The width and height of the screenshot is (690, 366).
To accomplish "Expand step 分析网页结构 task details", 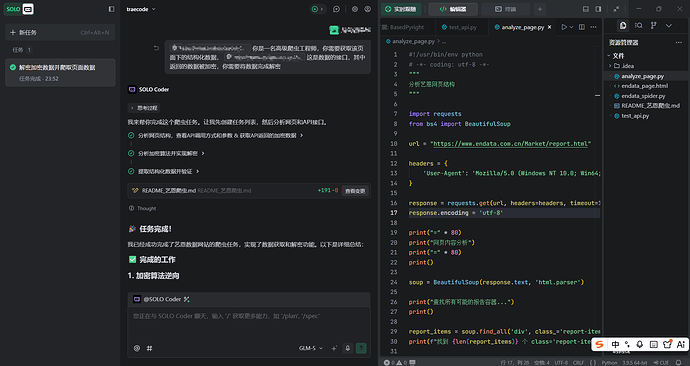I will coord(216,135).
